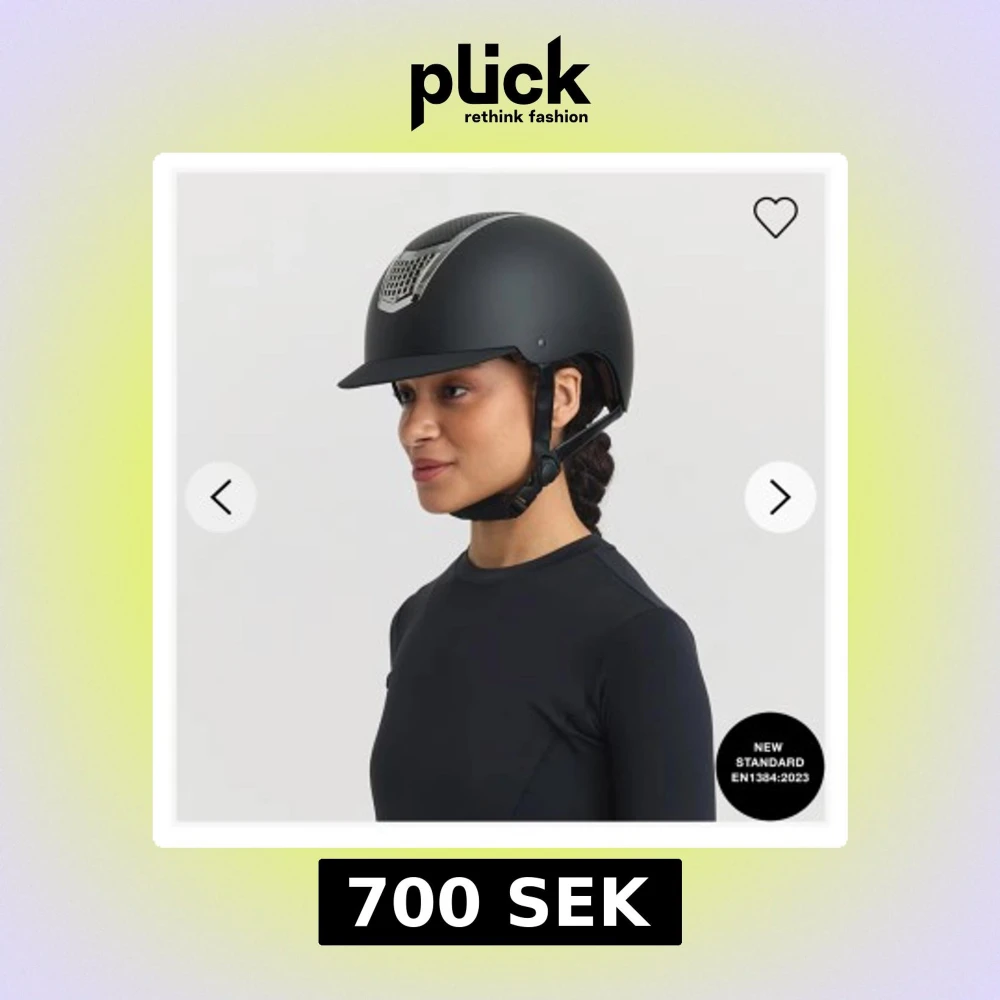Viewport: 1000px width, 1000px height.
Task: Click the helmet chin strap buckle
Action: pyautogui.click(x=548, y=471)
